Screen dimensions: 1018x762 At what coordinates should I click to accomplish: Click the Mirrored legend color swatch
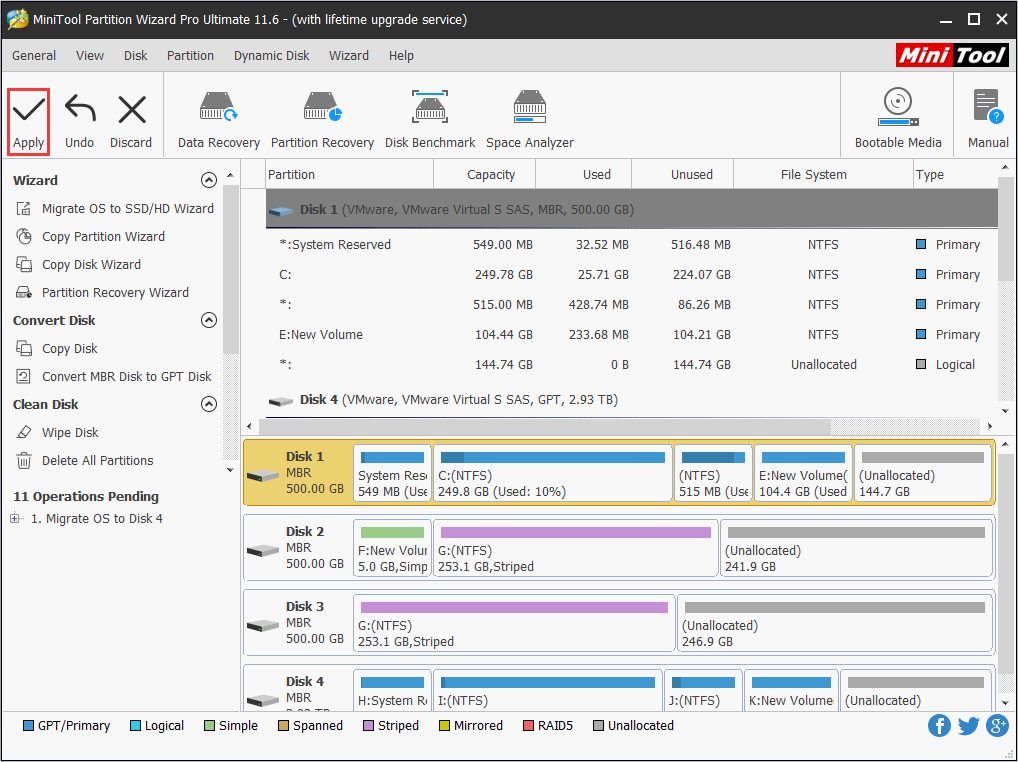[x=444, y=726]
